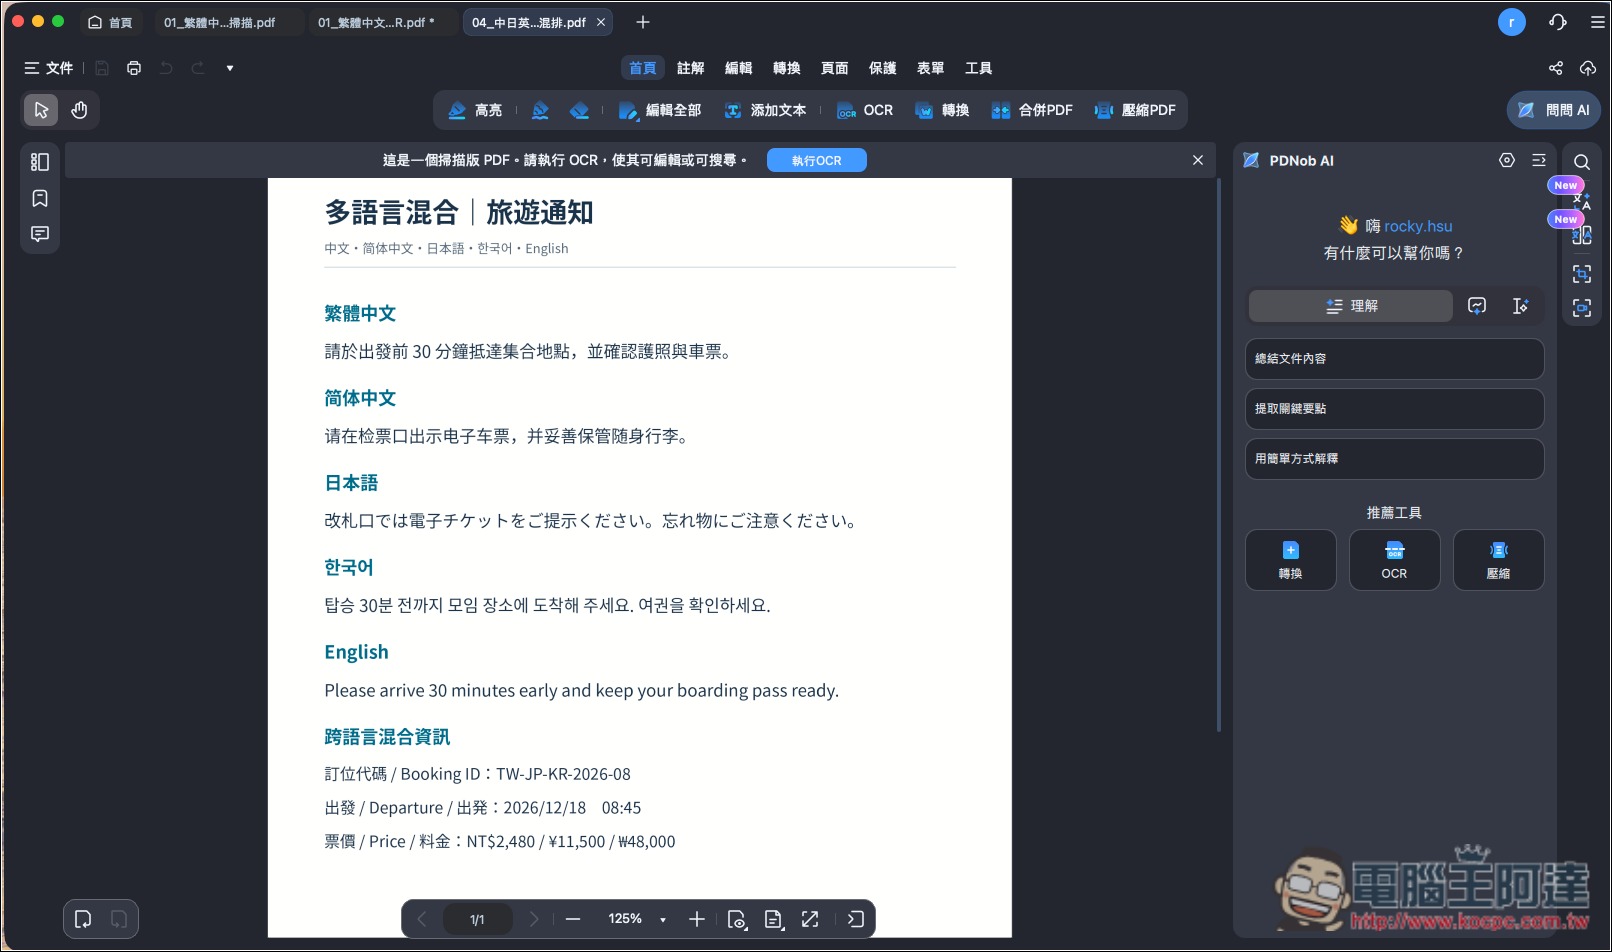This screenshot has width=1612, height=952.
Task: Open the 問問 AI assistant
Action: [1554, 110]
